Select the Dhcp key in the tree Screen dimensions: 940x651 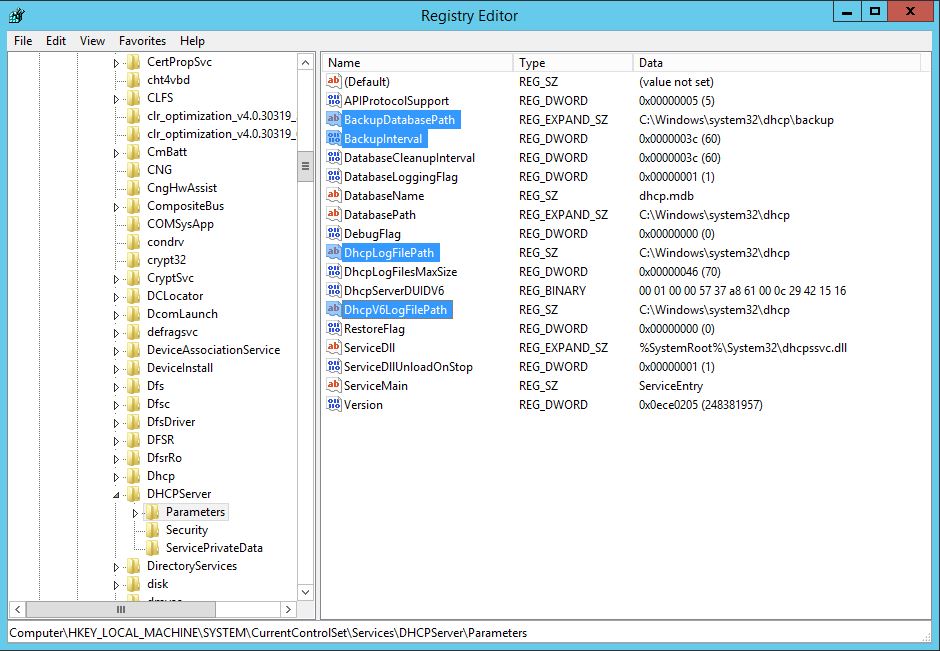click(160, 476)
